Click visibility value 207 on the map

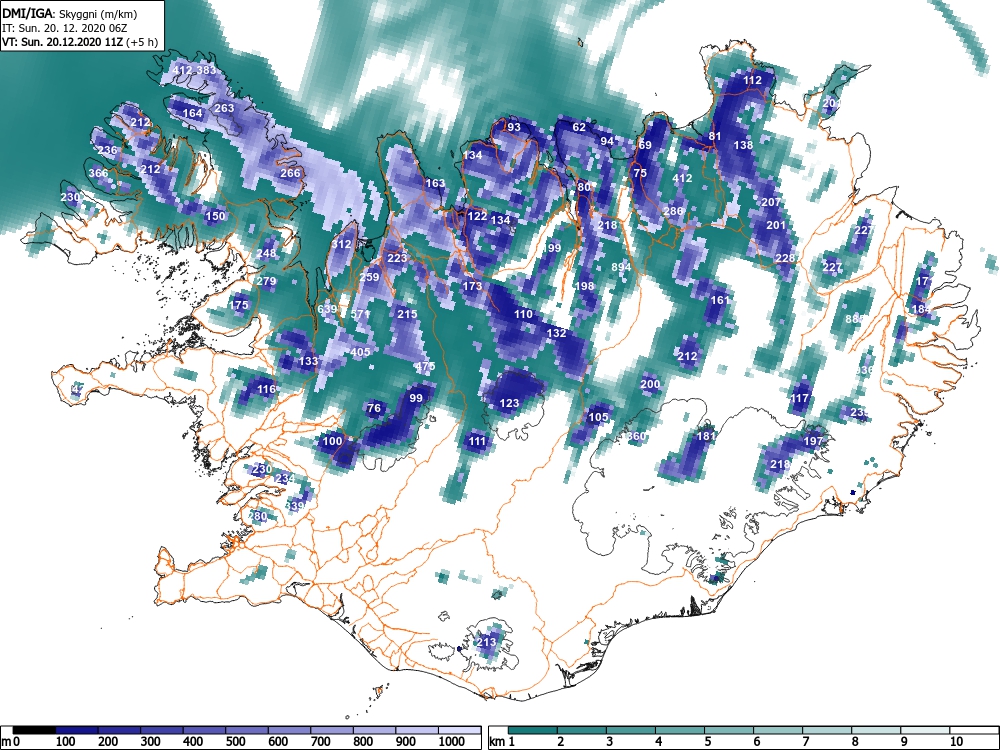(x=771, y=202)
